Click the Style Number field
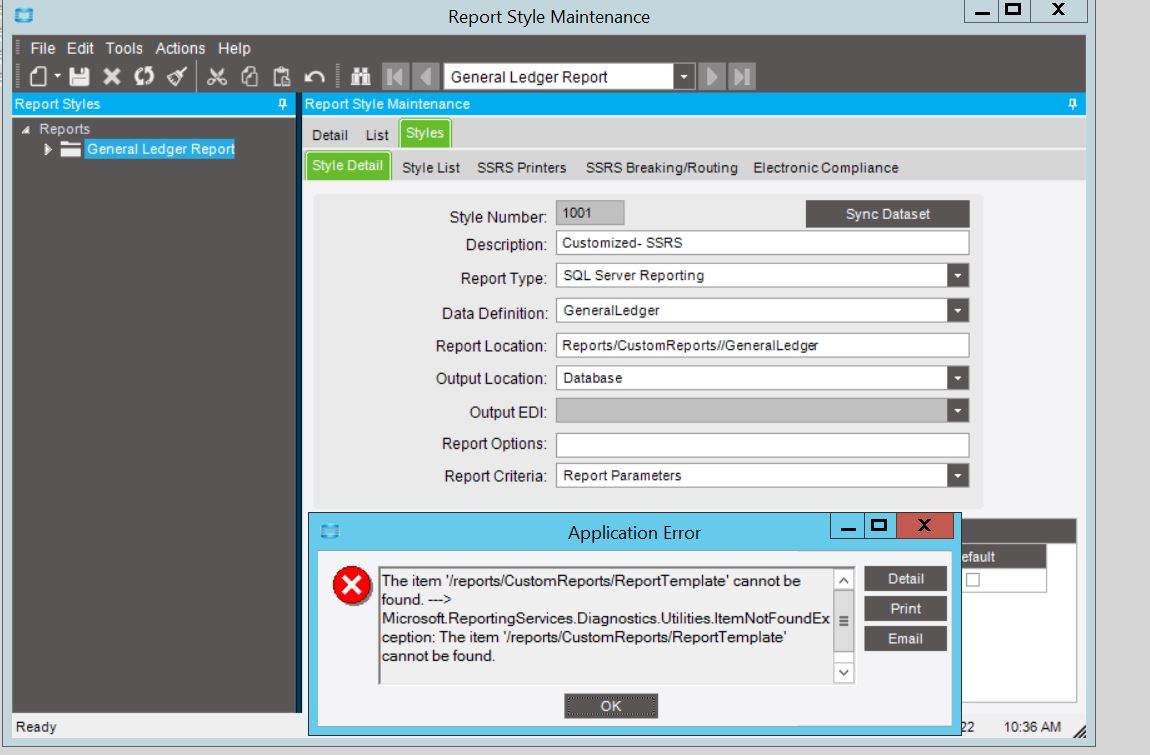The height and width of the screenshot is (755, 1150). click(x=590, y=213)
